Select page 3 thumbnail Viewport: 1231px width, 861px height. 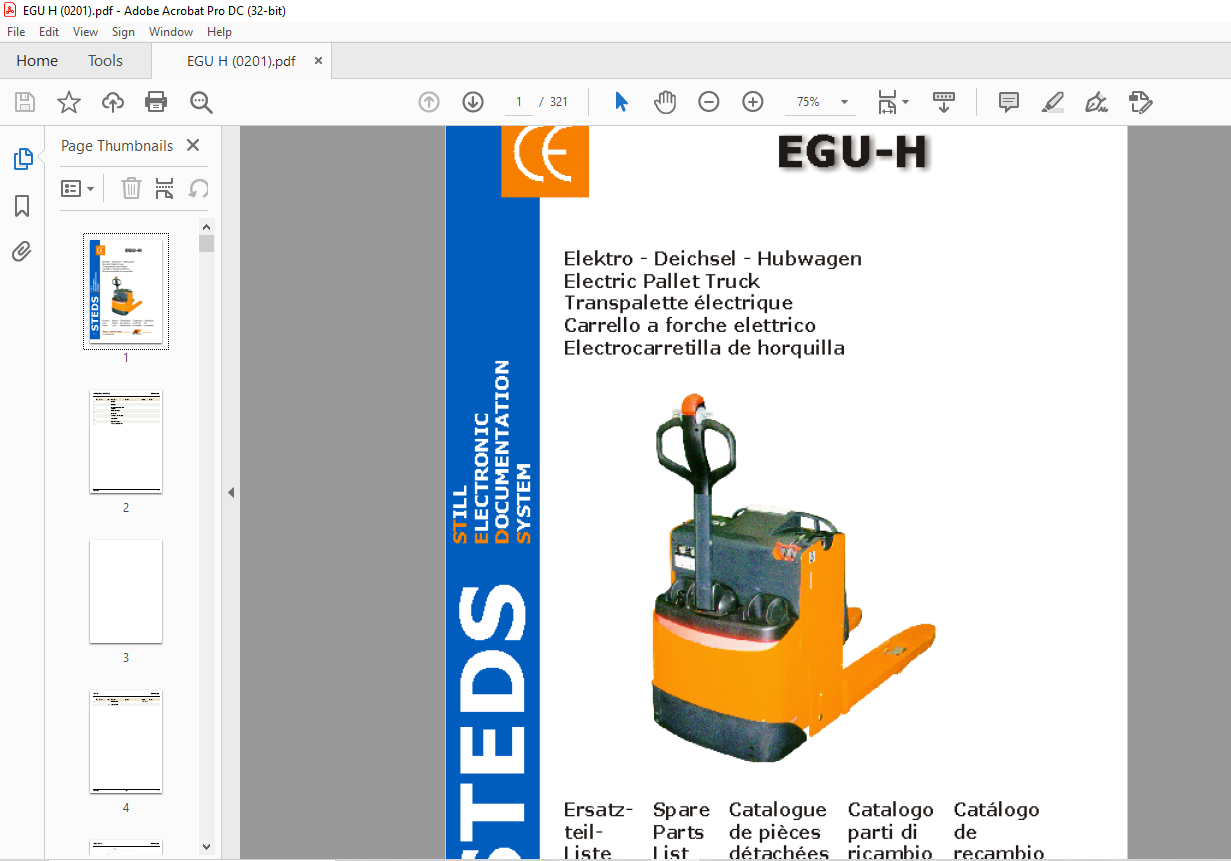click(x=126, y=592)
